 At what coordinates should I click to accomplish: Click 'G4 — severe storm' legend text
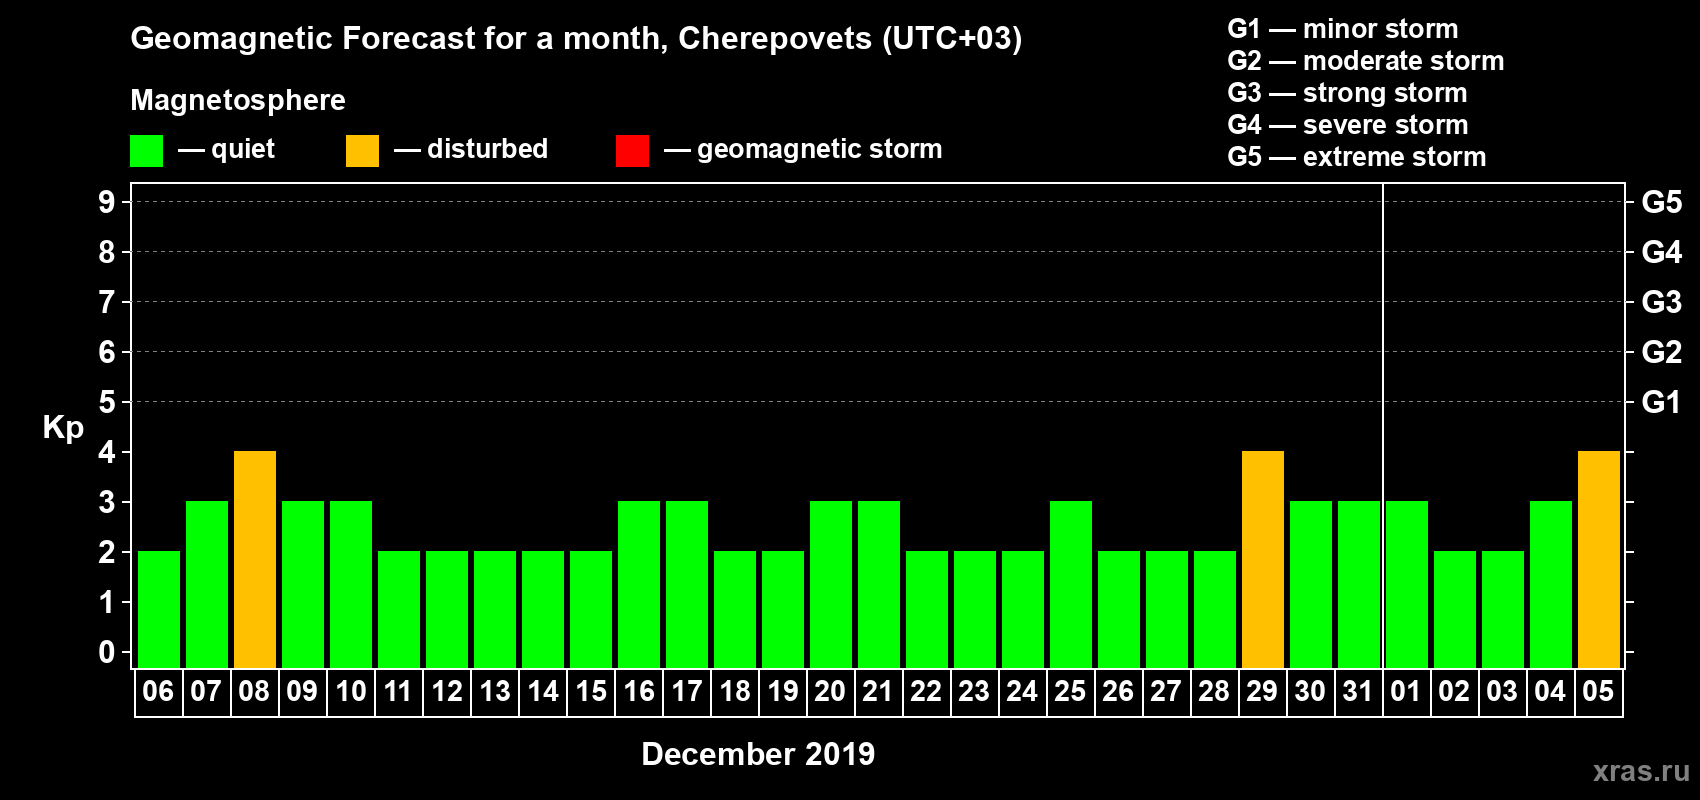1348,125
